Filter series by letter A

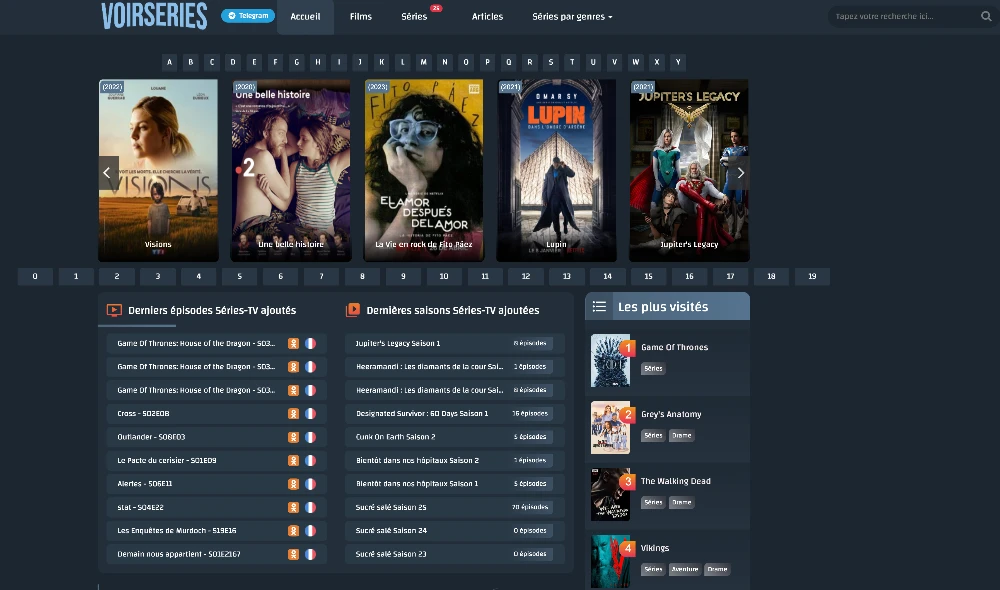(x=170, y=62)
